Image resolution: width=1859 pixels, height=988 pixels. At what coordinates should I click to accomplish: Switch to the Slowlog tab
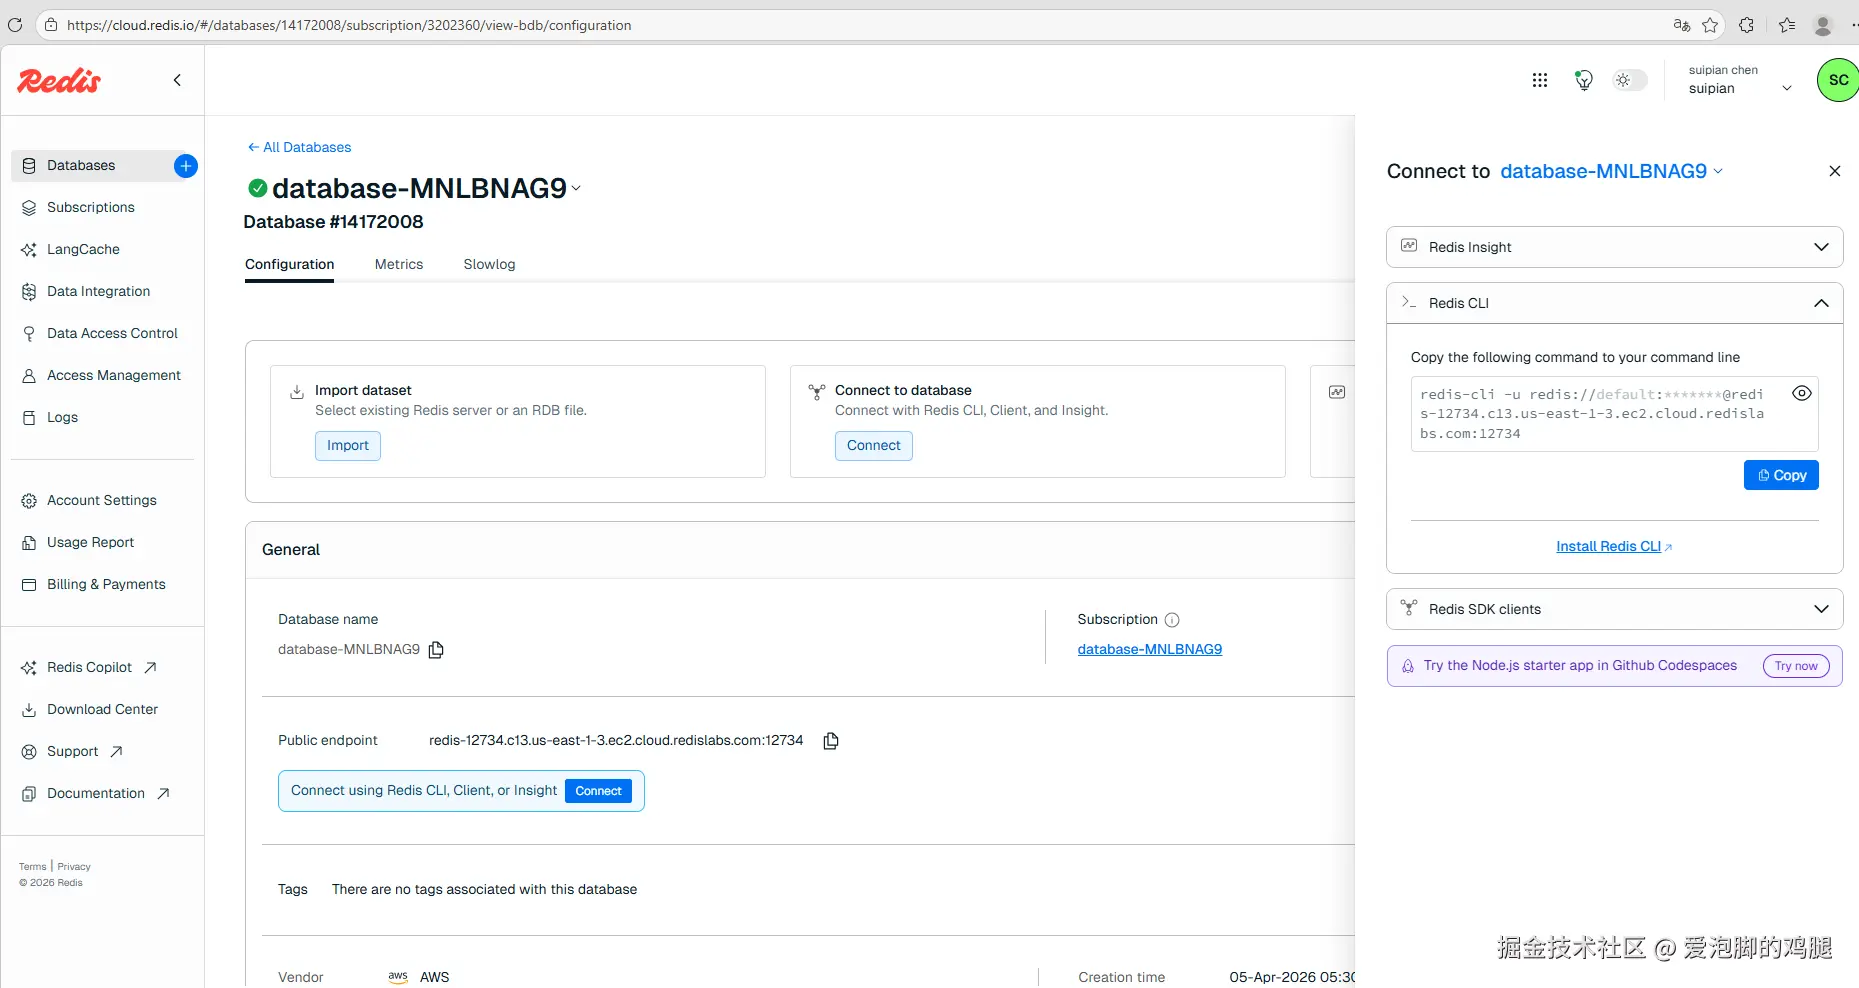tap(490, 265)
